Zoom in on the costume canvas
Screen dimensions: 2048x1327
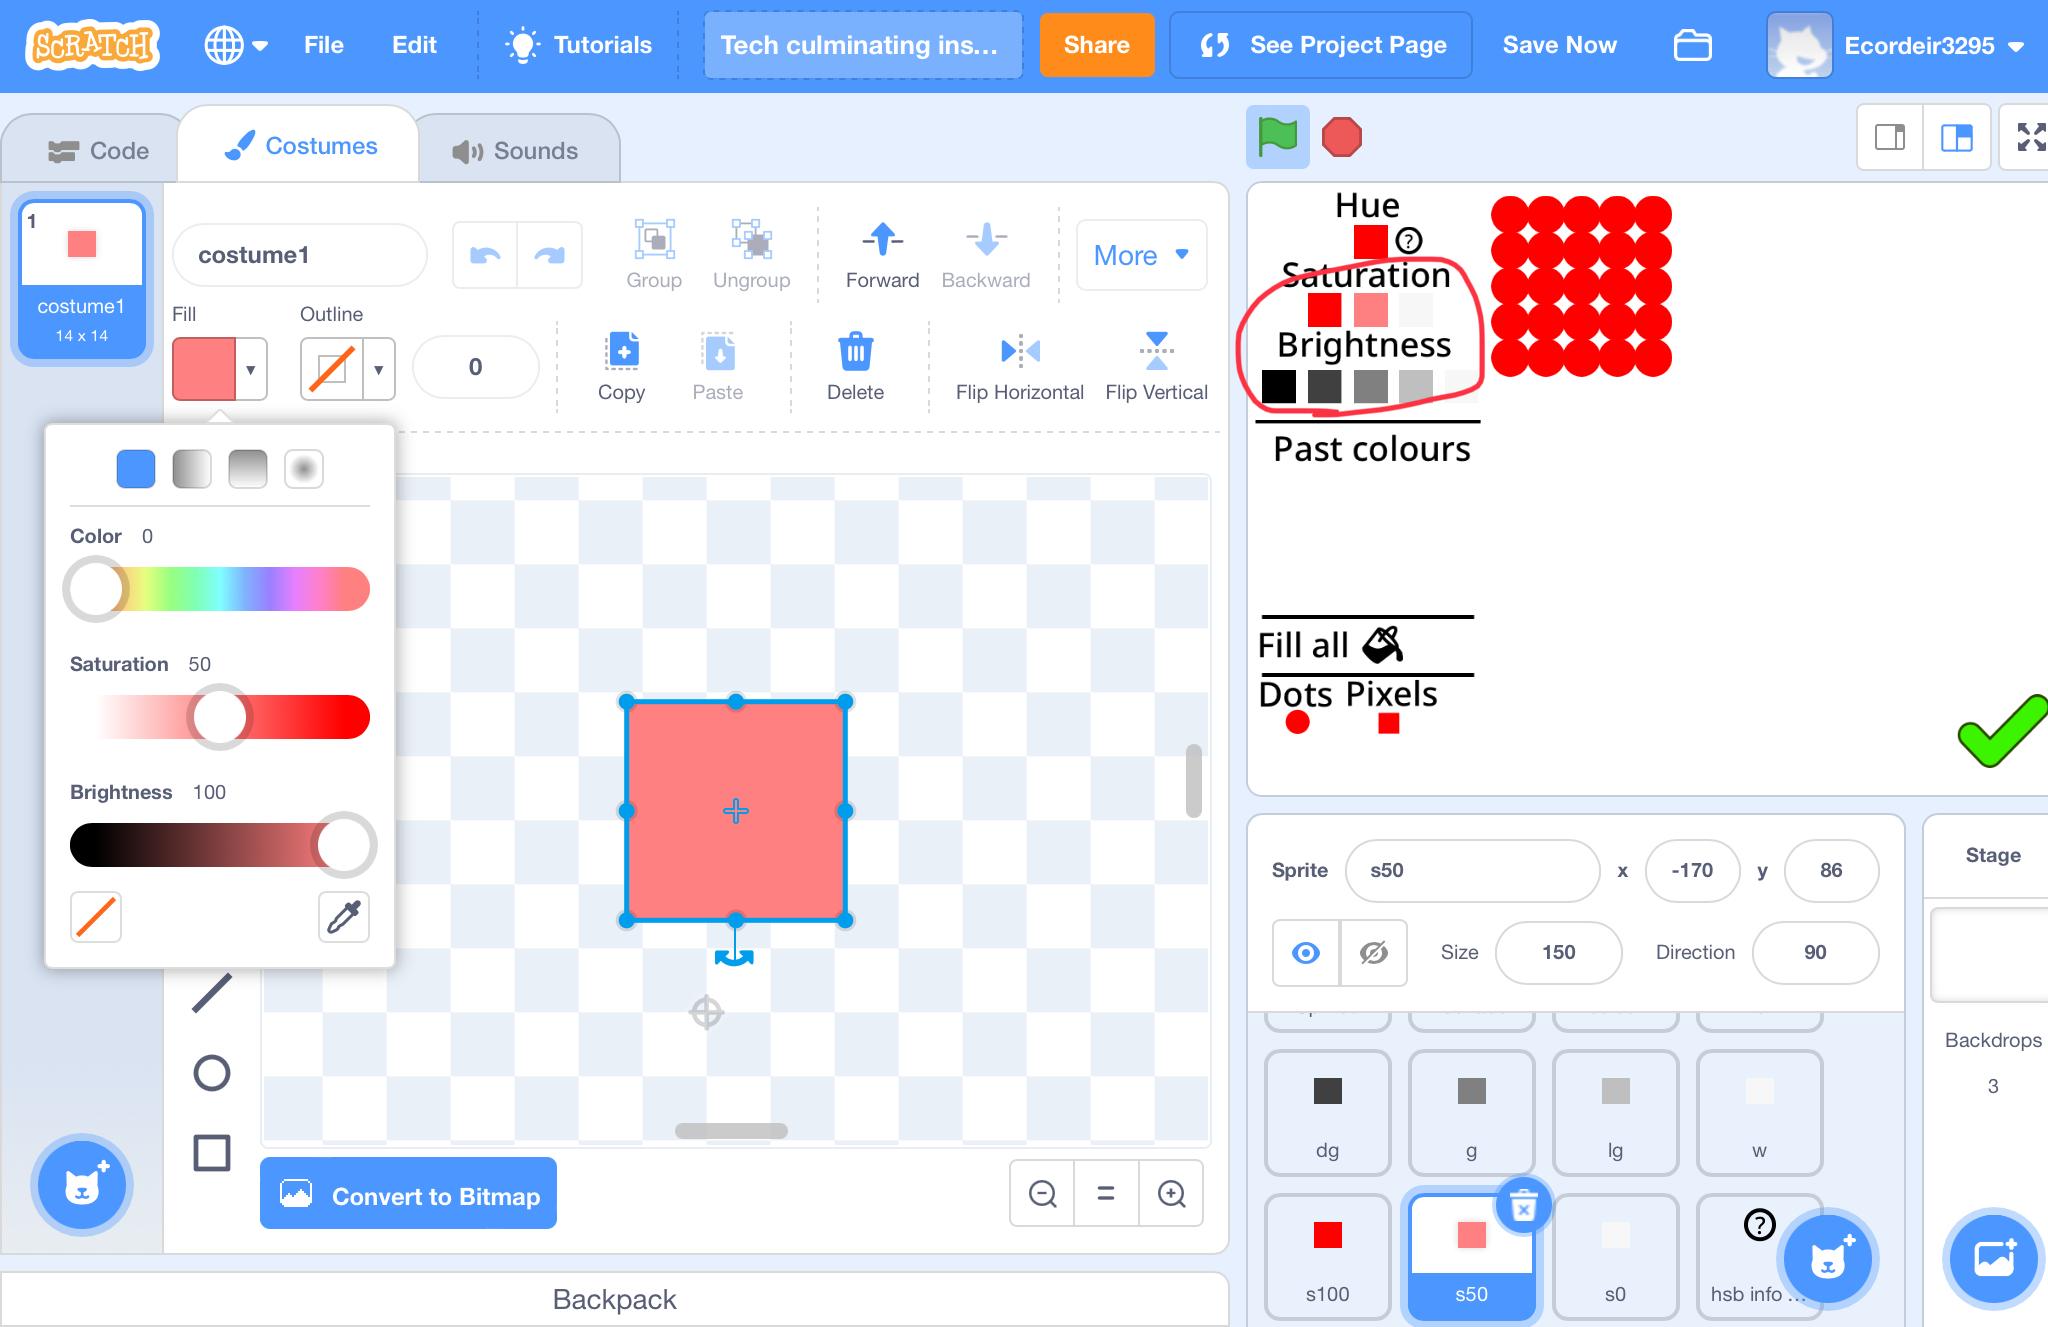[1170, 1193]
